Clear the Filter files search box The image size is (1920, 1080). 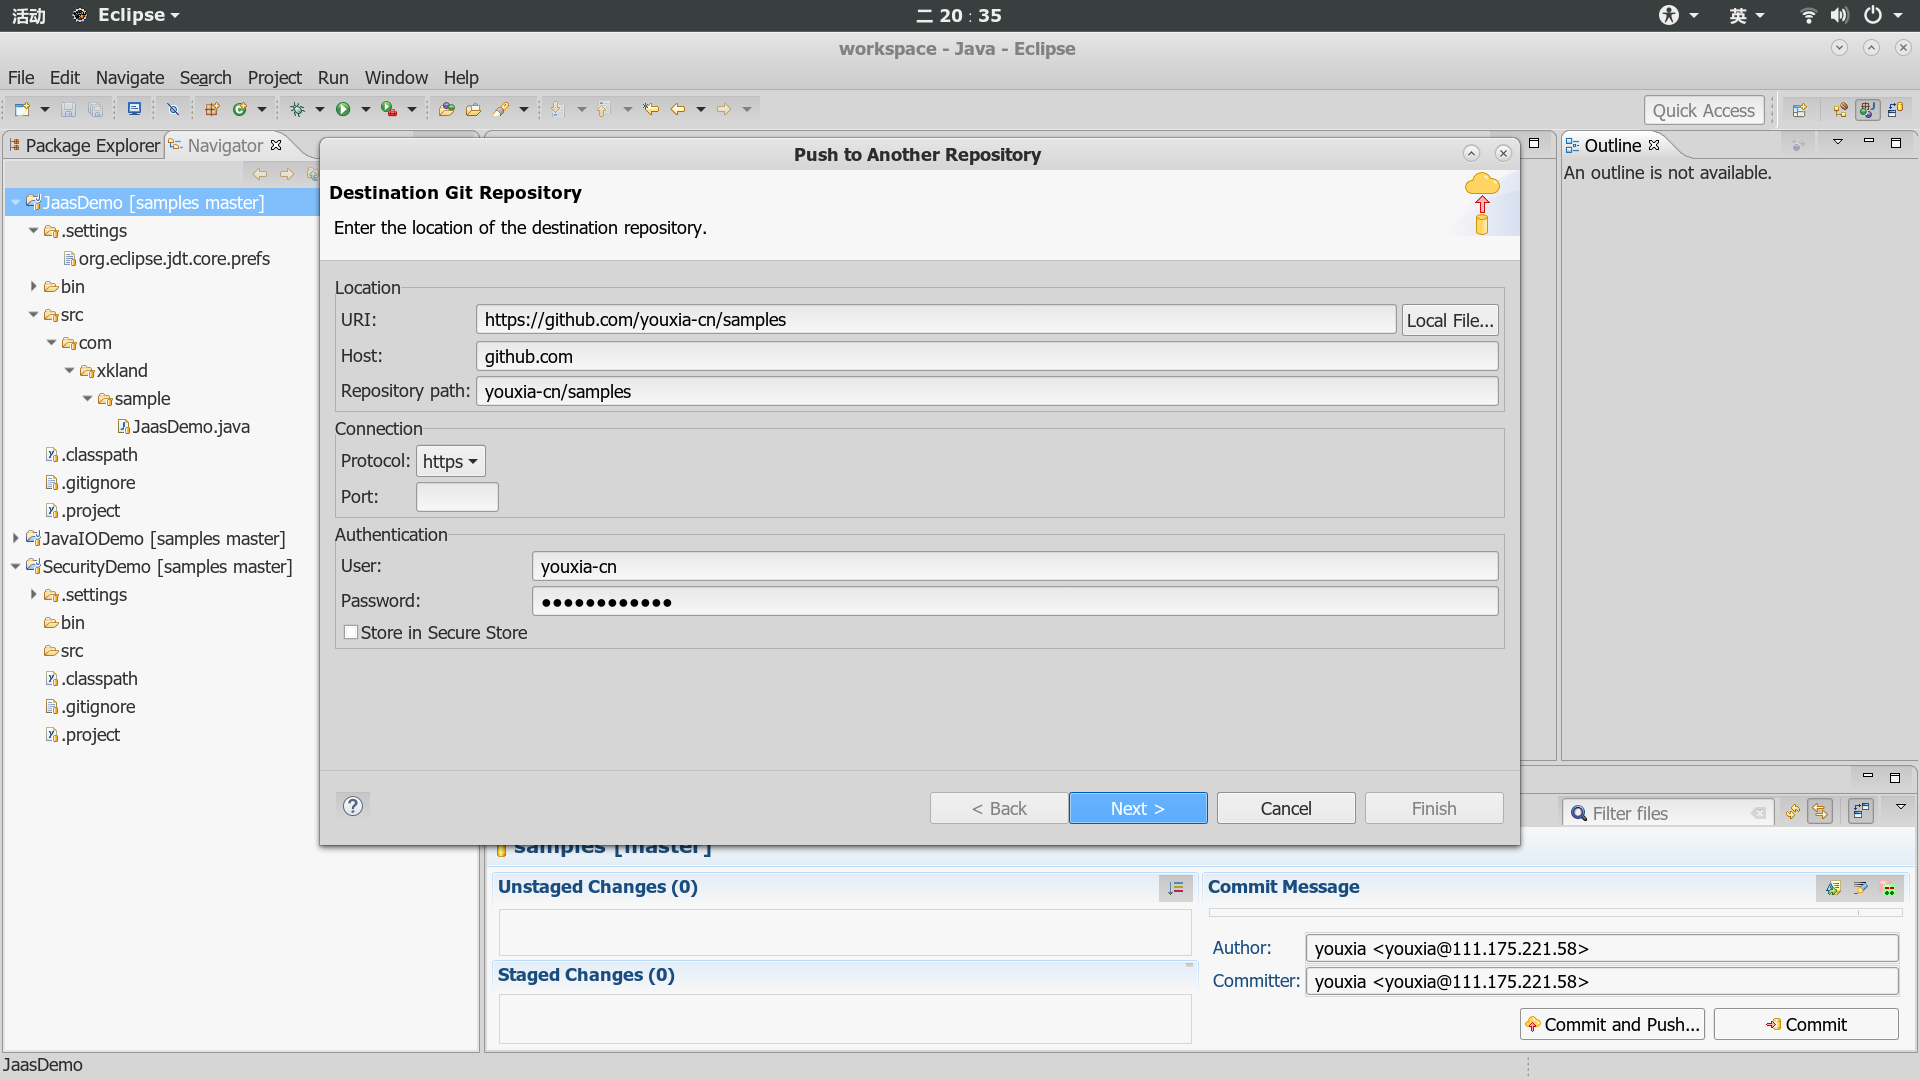[x=1758, y=814]
